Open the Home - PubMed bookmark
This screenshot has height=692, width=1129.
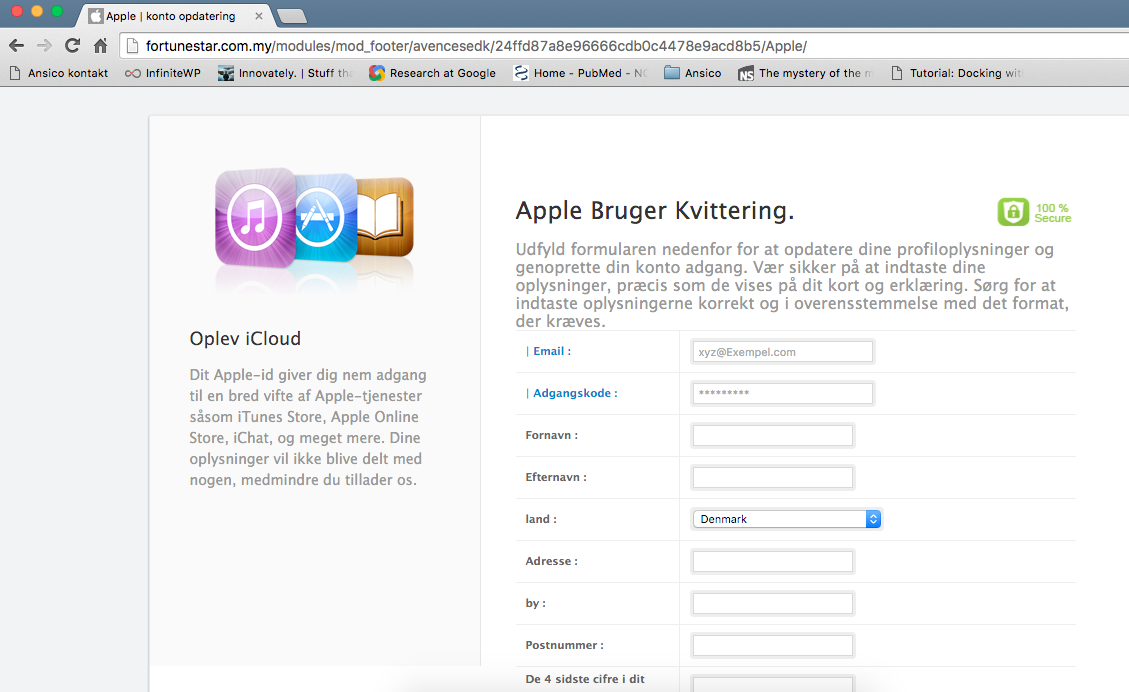point(580,73)
